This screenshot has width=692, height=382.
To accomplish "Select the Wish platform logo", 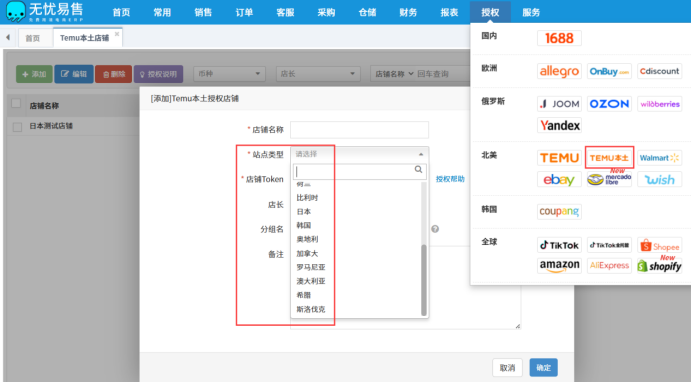I will (659, 180).
